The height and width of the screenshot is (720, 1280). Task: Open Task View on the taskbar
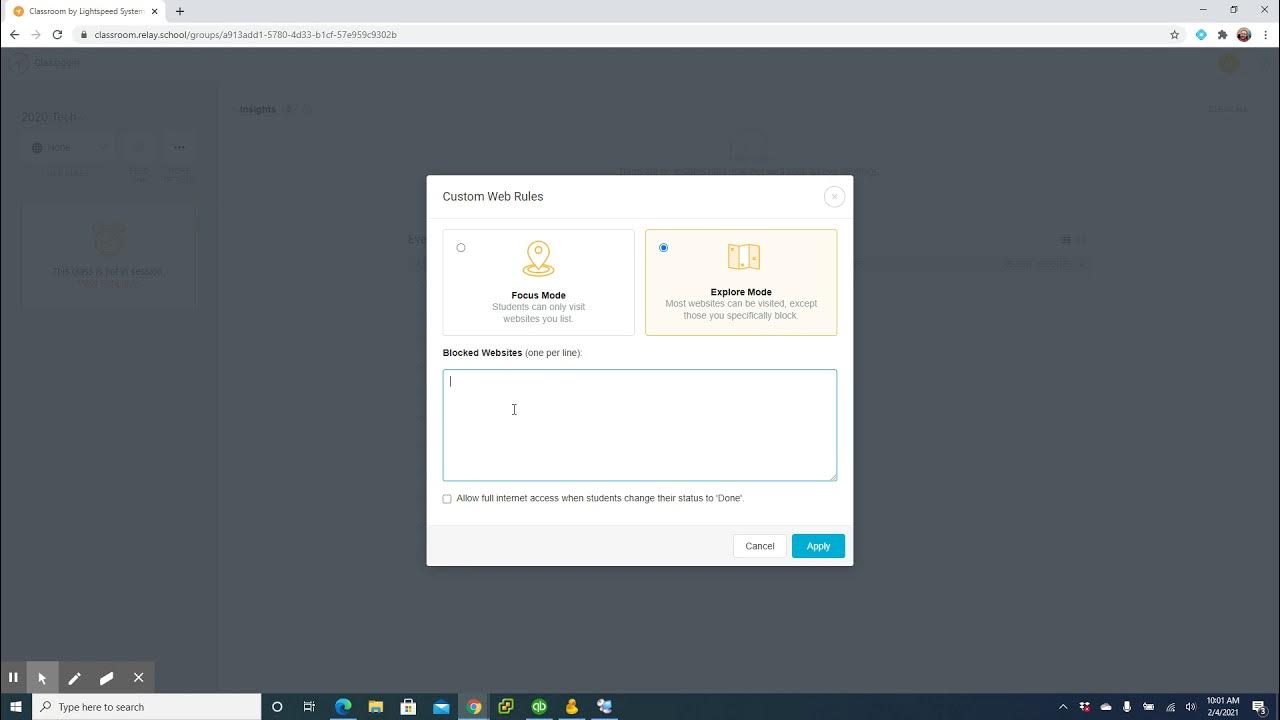[309, 706]
